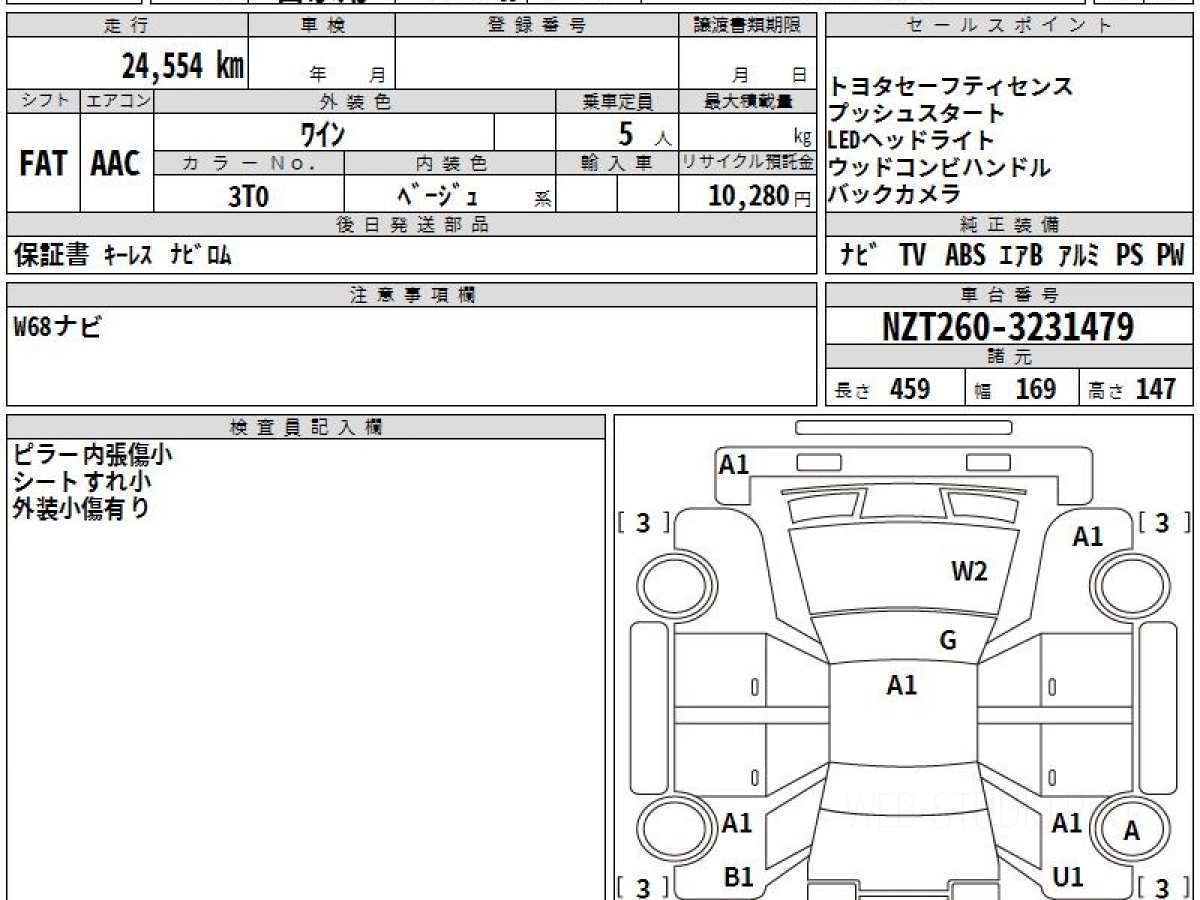Click inspector note シートすれ小
Image resolution: width=1200 pixels, height=900 pixels.
tap(82, 481)
